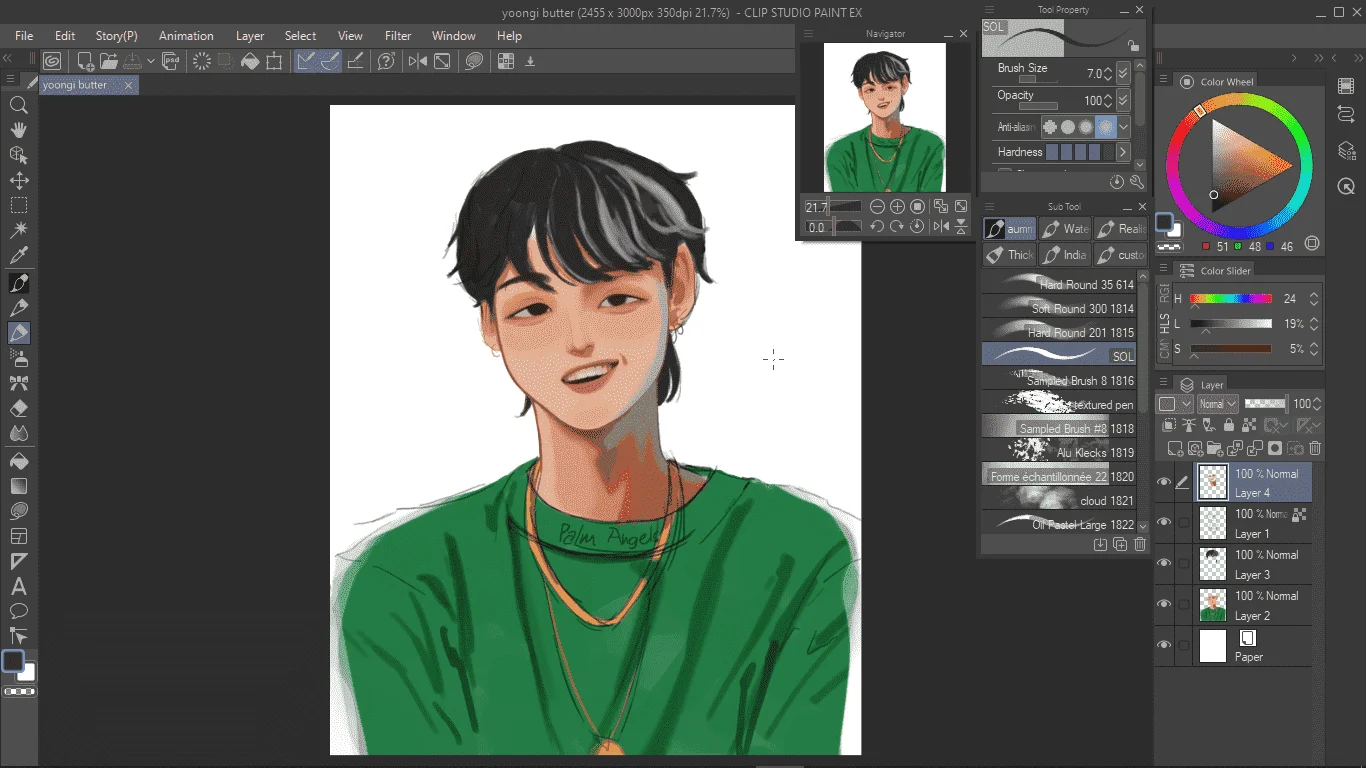Open the Normal blending mode dropdown
Image resolution: width=1366 pixels, height=768 pixels.
pos(1218,404)
